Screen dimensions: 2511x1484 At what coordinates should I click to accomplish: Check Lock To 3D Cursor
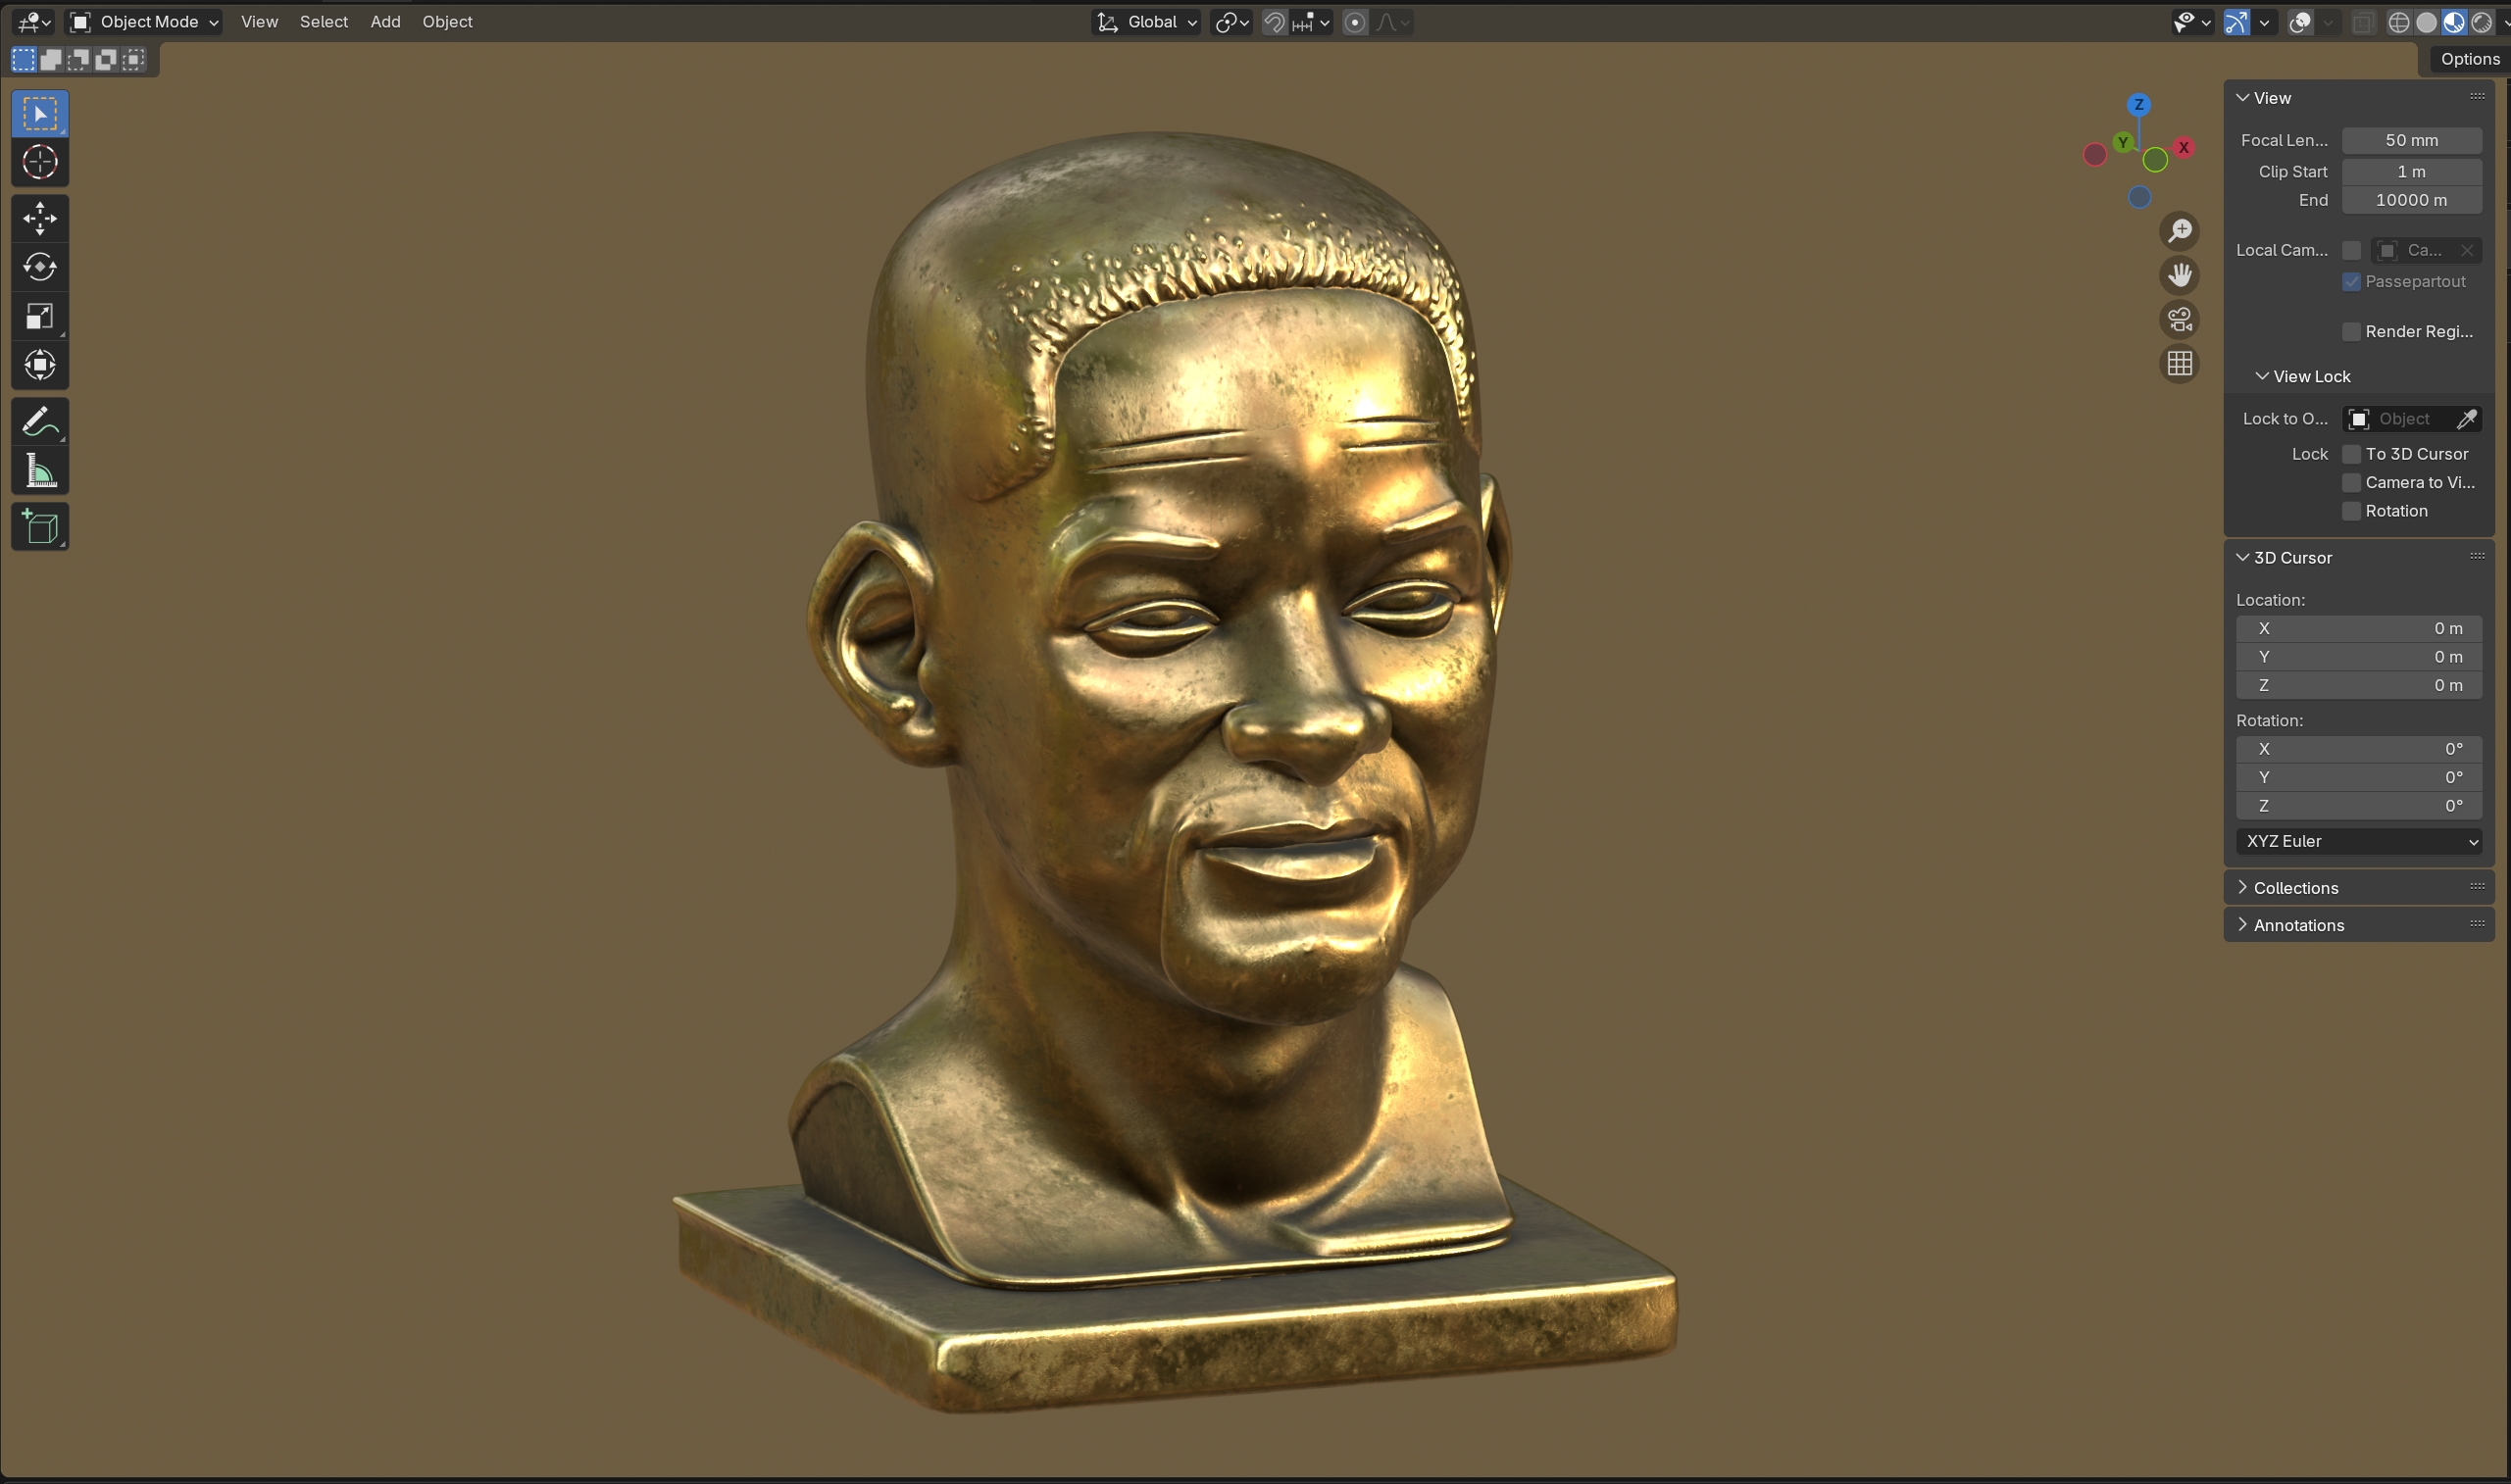pyautogui.click(x=2352, y=454)
